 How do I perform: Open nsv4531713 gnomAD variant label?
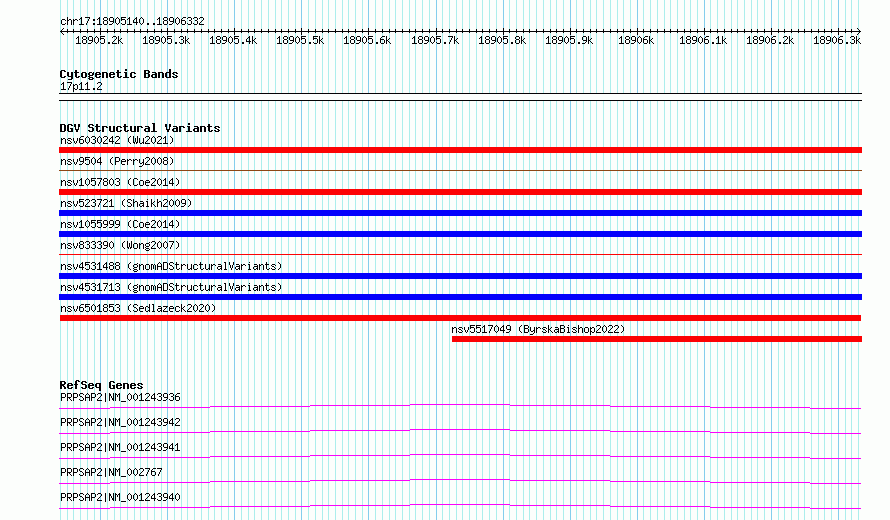click(x=171, y=287)
